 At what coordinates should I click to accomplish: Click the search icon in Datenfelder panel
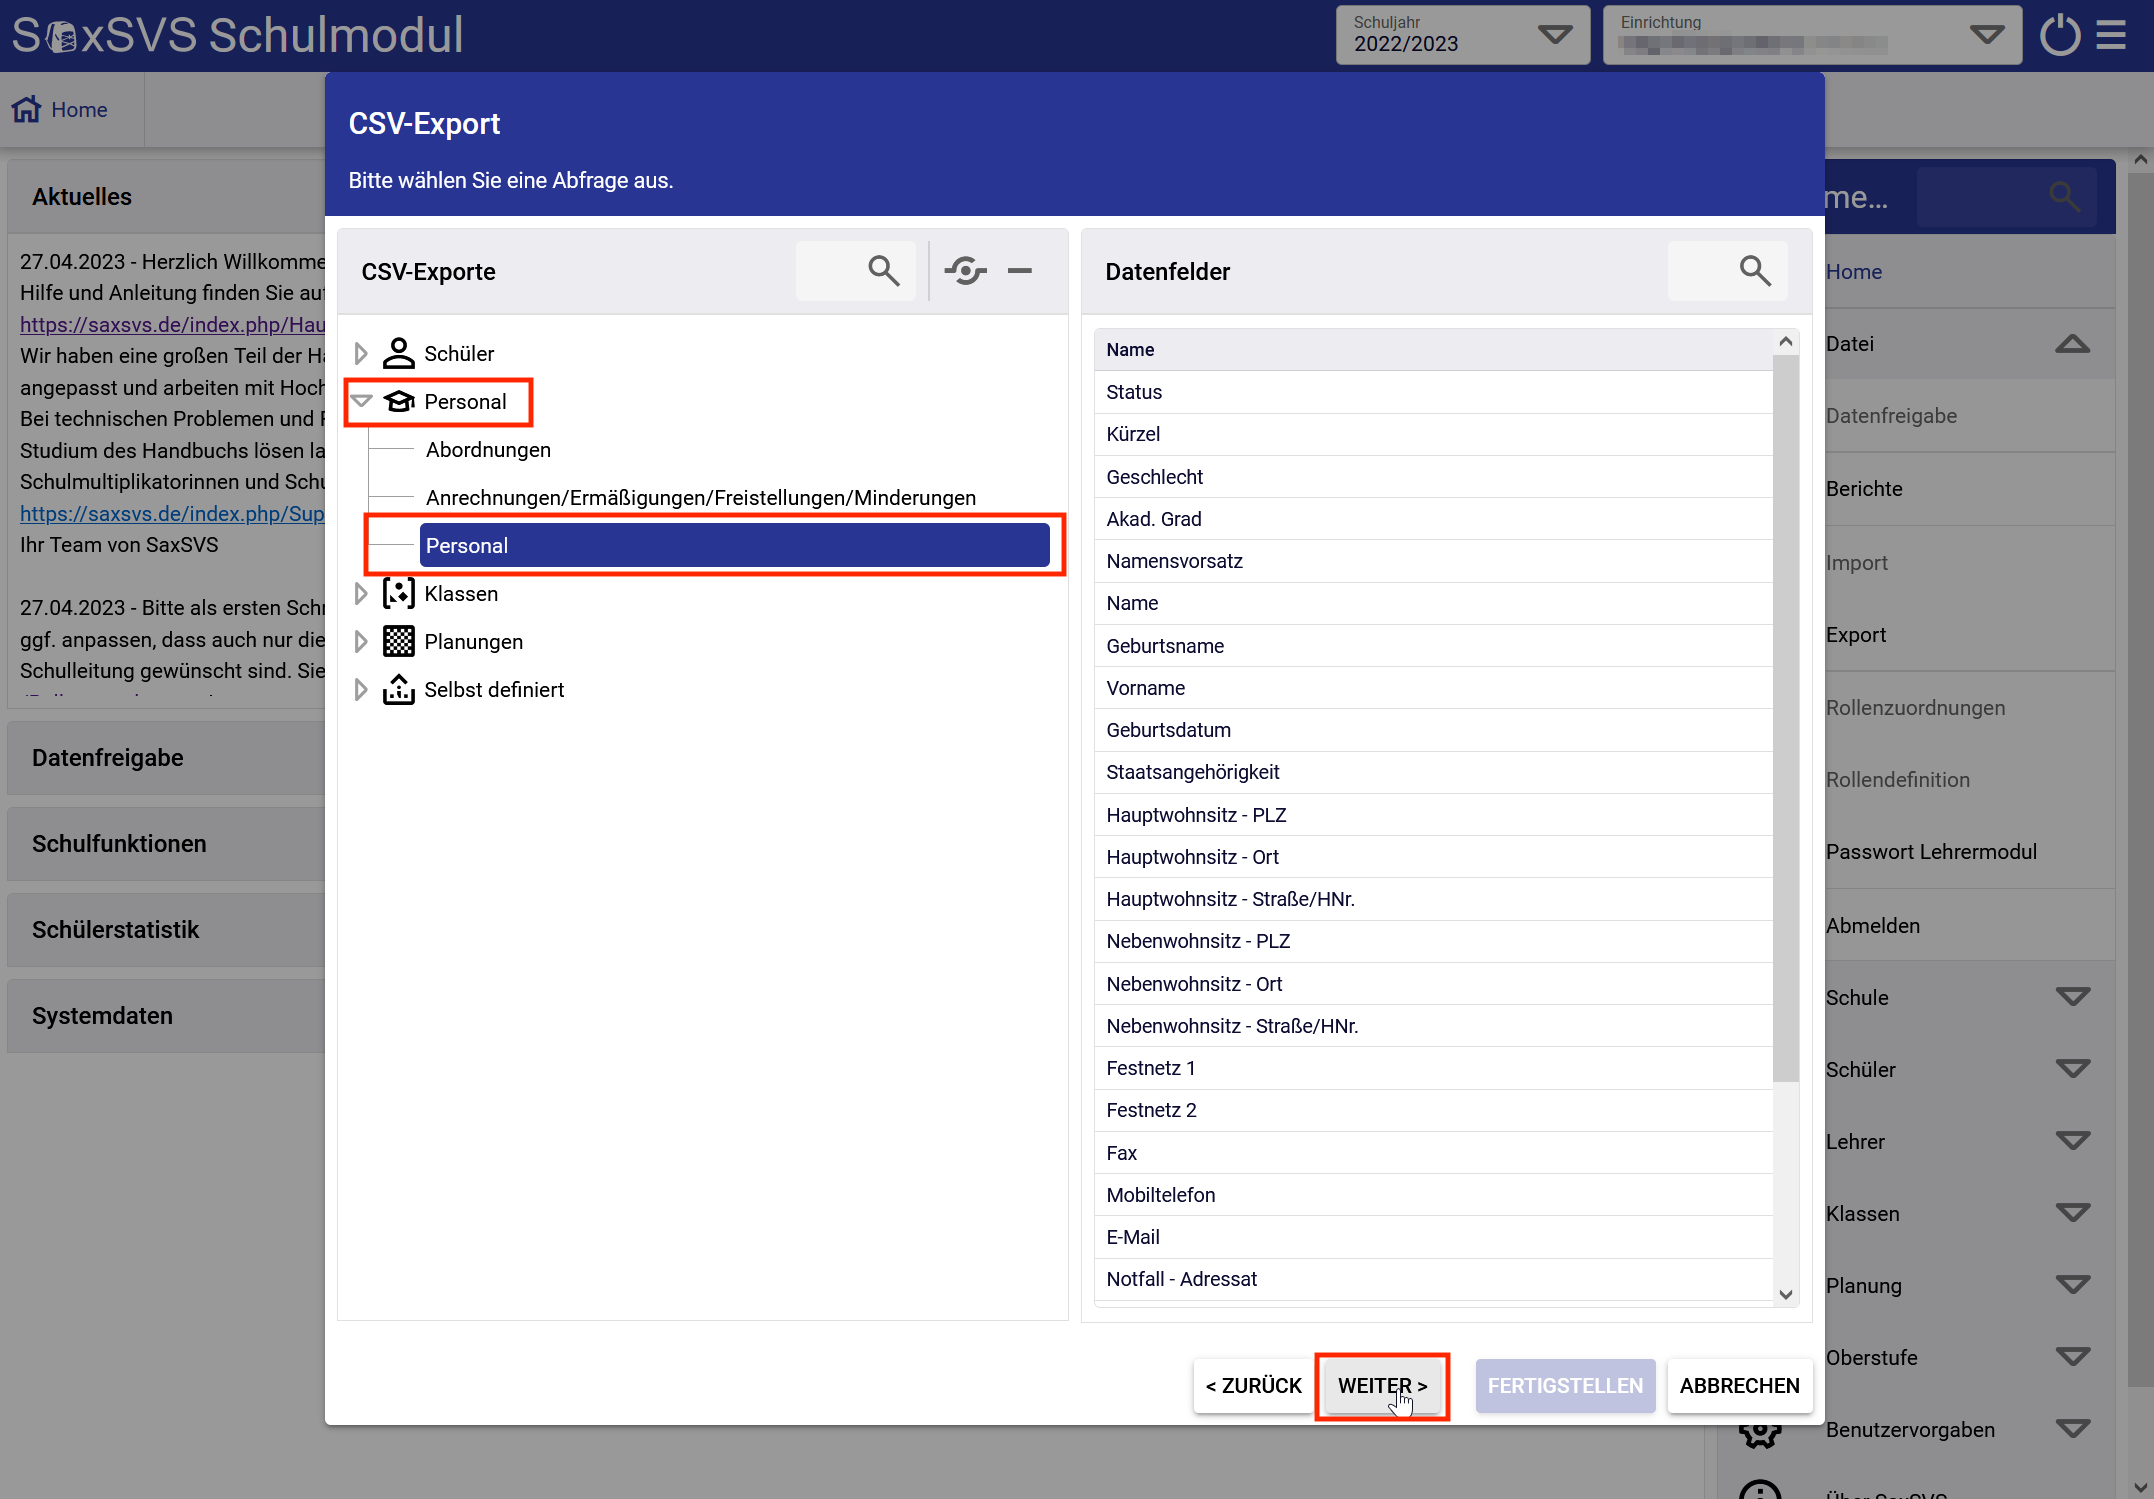tap(1755, 271)
